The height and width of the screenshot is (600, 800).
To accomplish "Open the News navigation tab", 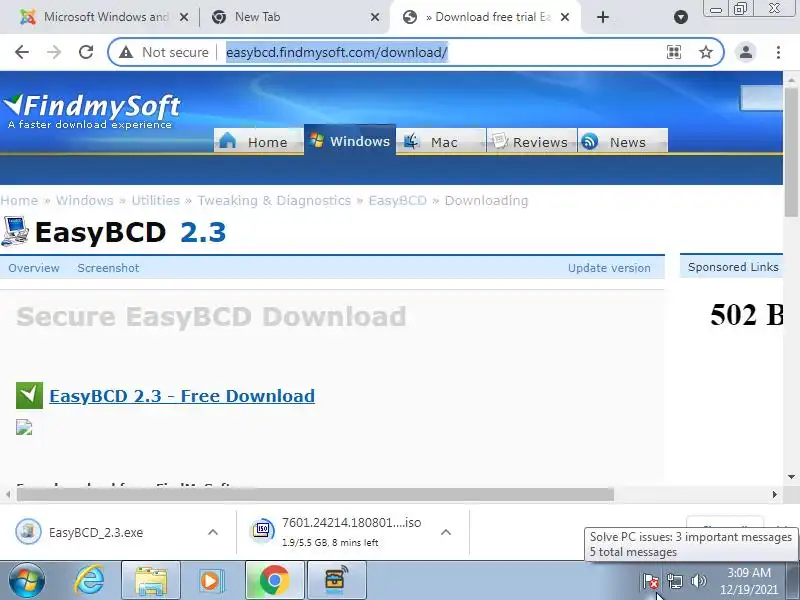I will (x=622, y=141).
